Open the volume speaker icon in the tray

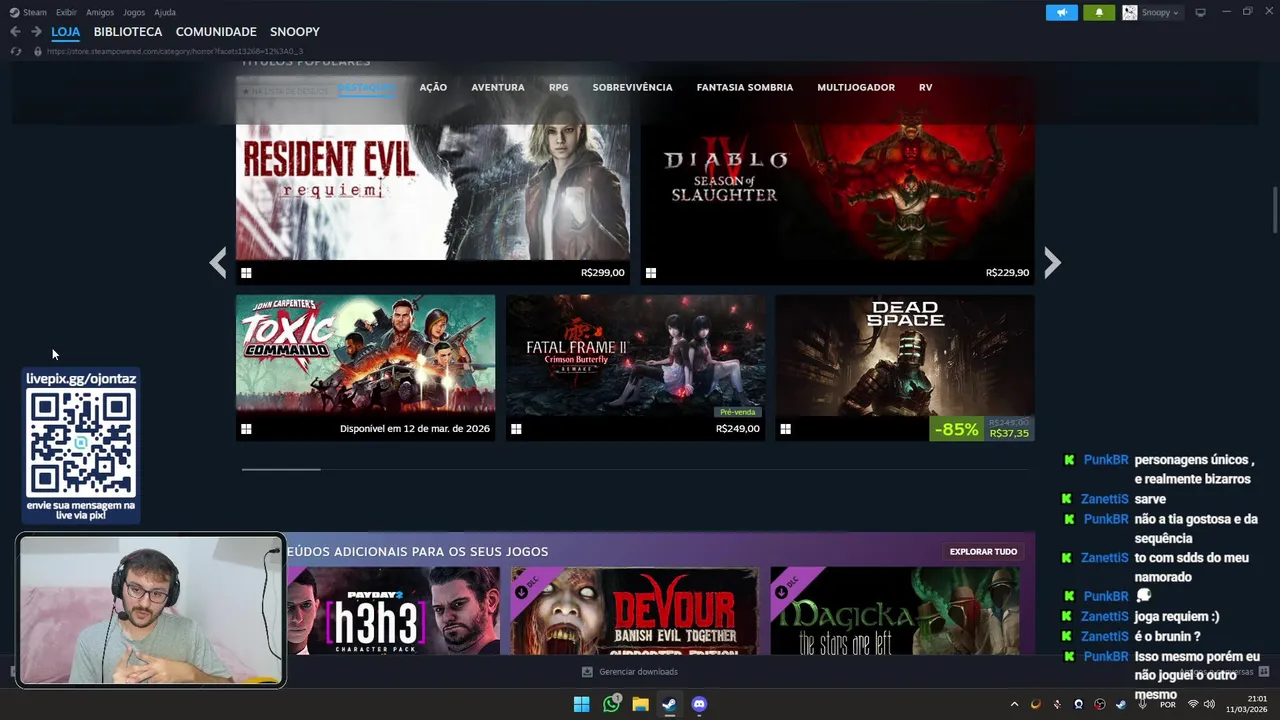click(x=1209, y=704)
